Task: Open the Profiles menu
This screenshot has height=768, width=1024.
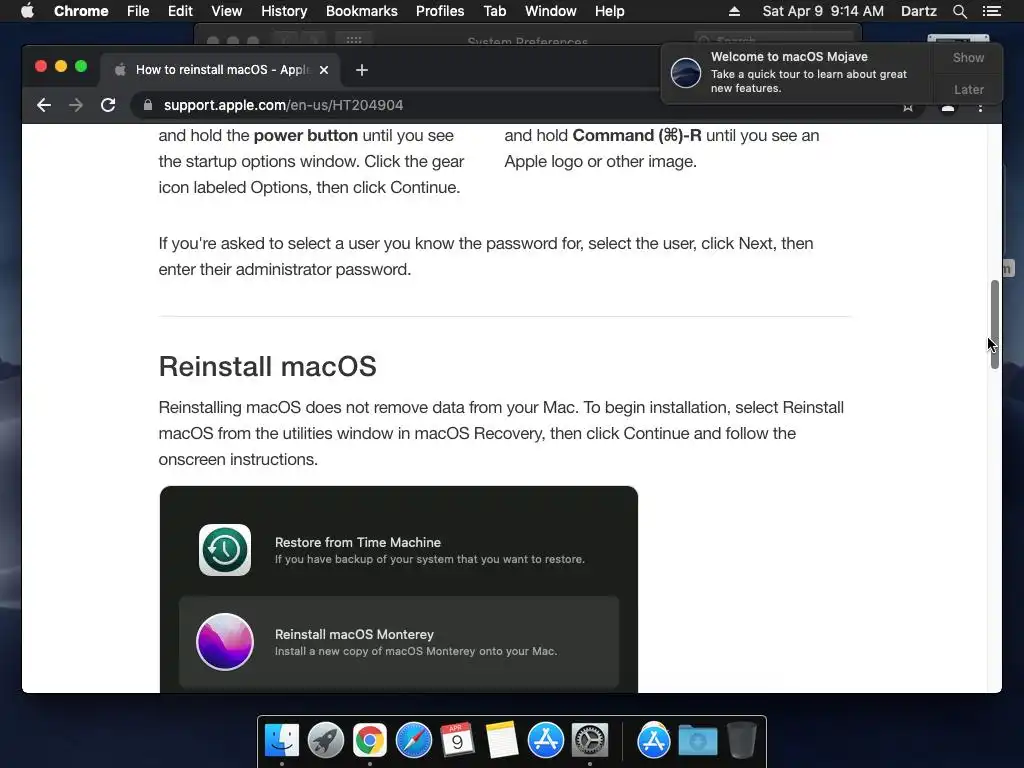Action: 440,11
